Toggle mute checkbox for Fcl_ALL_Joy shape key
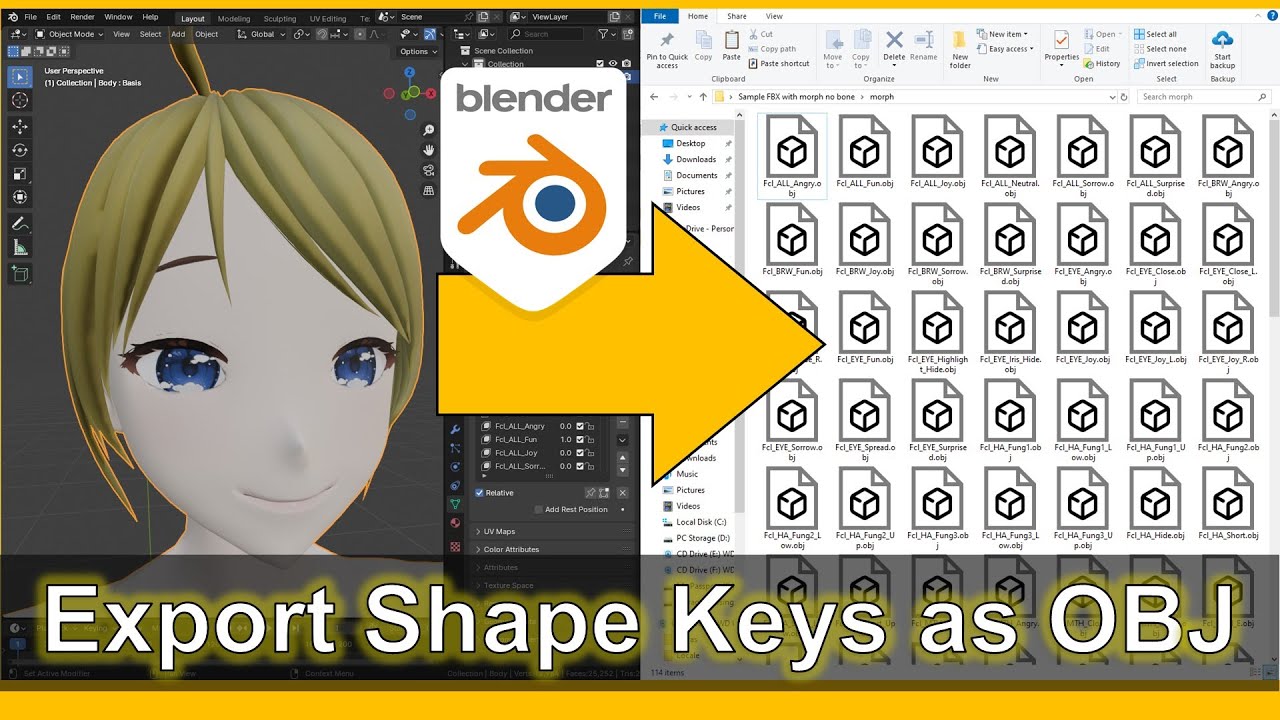 click(x=580, y=453)
